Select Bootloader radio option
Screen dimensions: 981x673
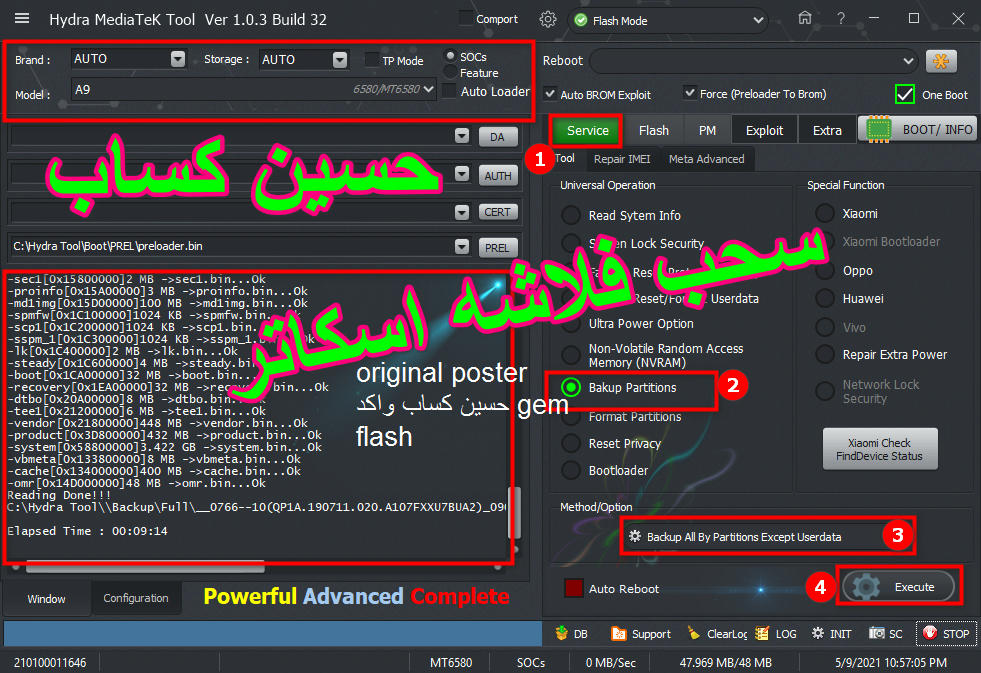(571, 470)
